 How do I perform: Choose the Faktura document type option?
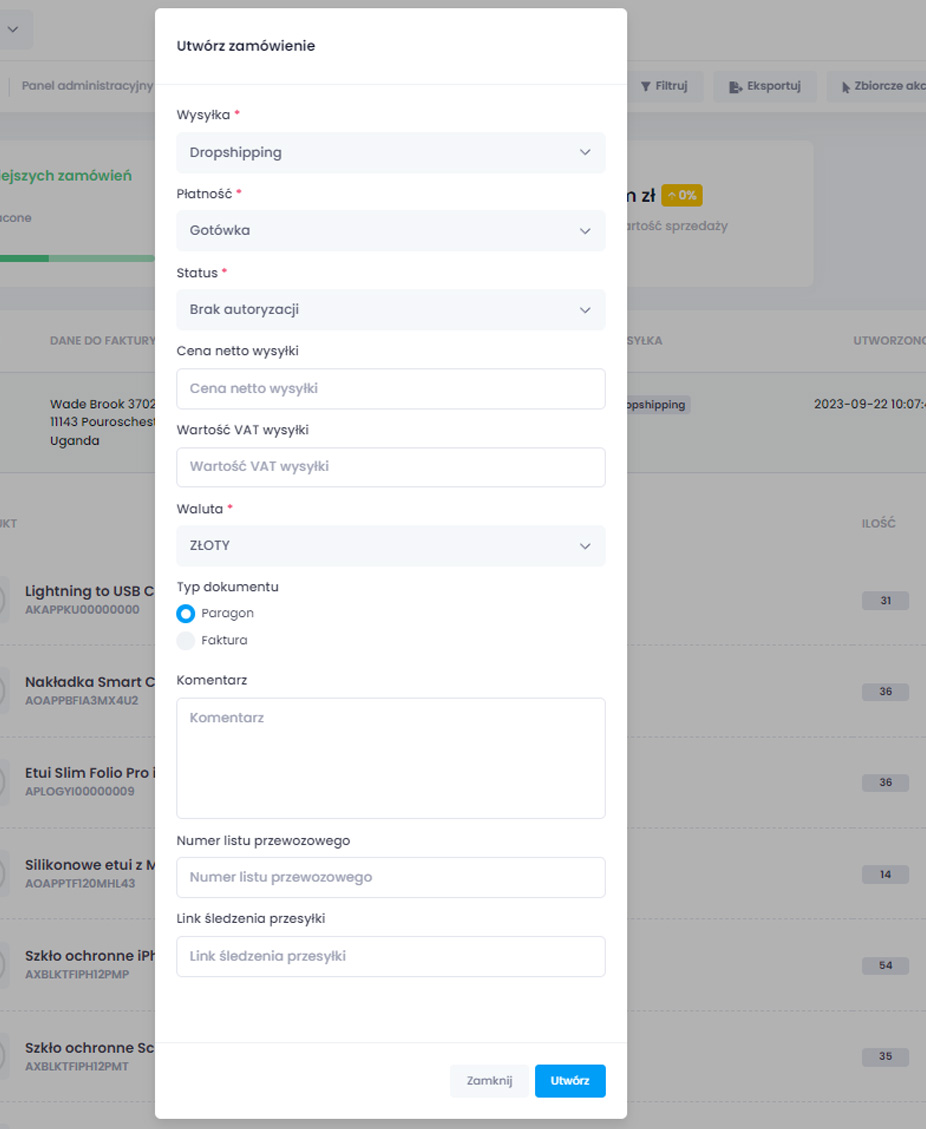(x=186, y=641)
